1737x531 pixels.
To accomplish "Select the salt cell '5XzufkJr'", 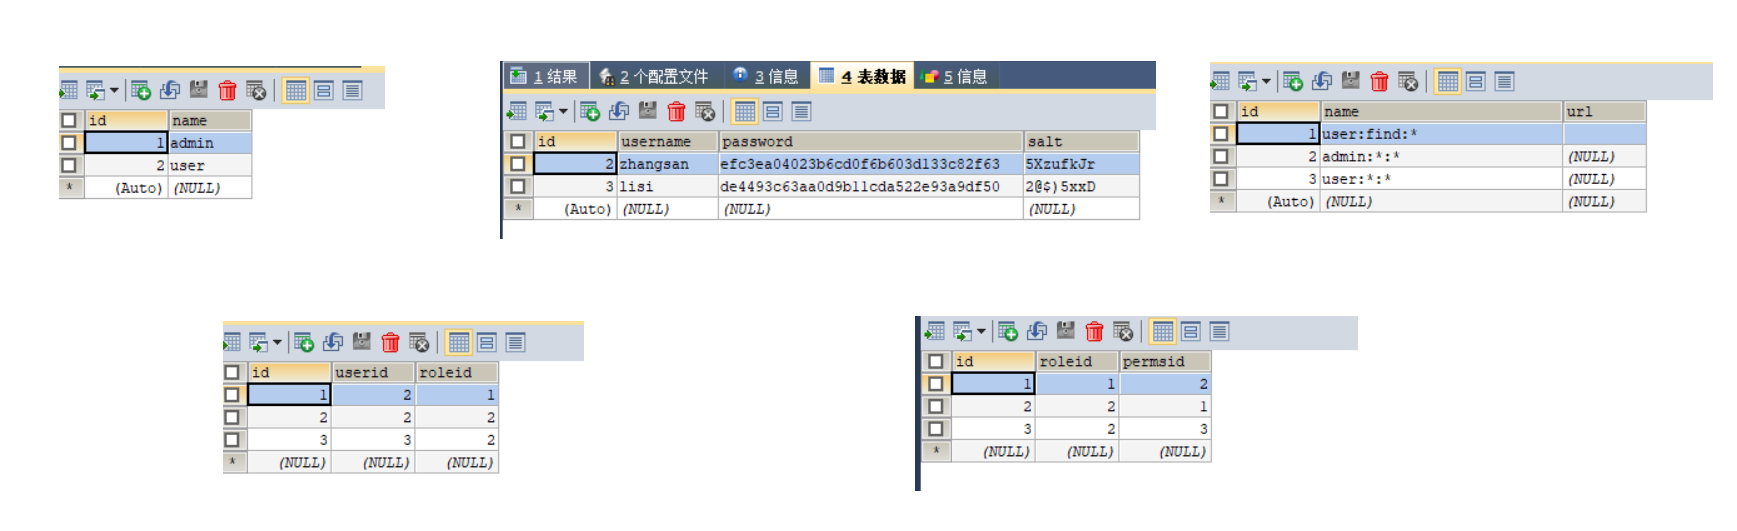I will click(1081, 164).
